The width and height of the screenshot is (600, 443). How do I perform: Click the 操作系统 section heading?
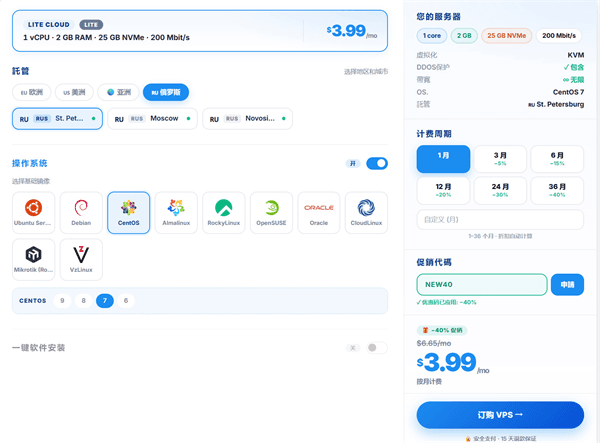[29, 163]
